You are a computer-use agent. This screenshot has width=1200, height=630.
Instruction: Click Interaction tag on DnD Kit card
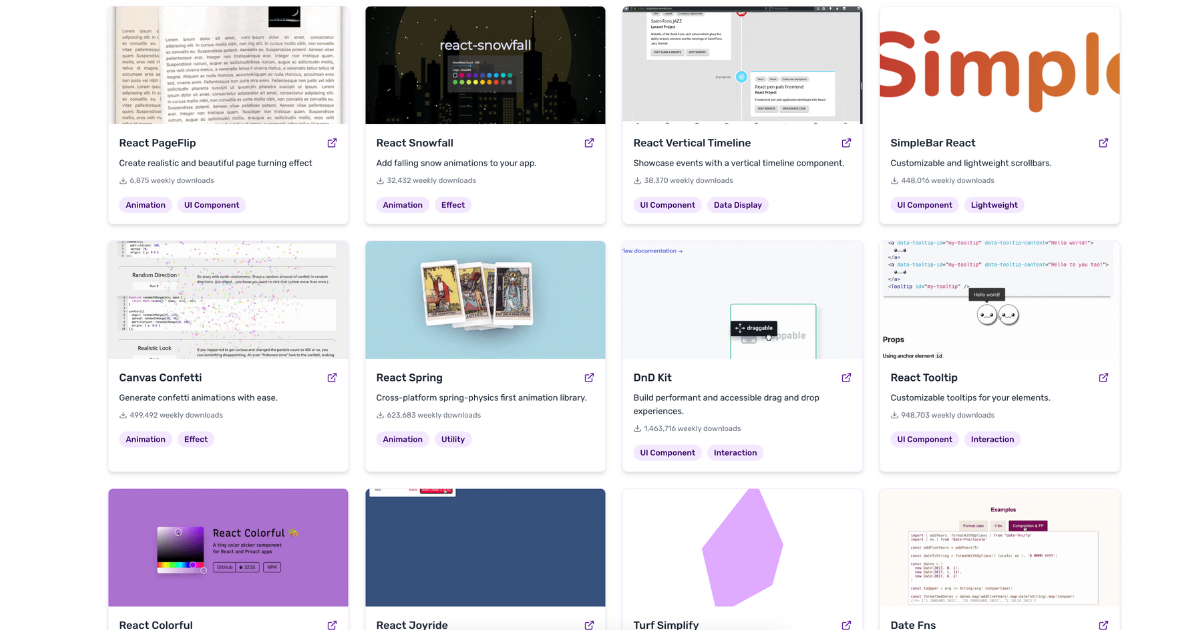(735, 453)
